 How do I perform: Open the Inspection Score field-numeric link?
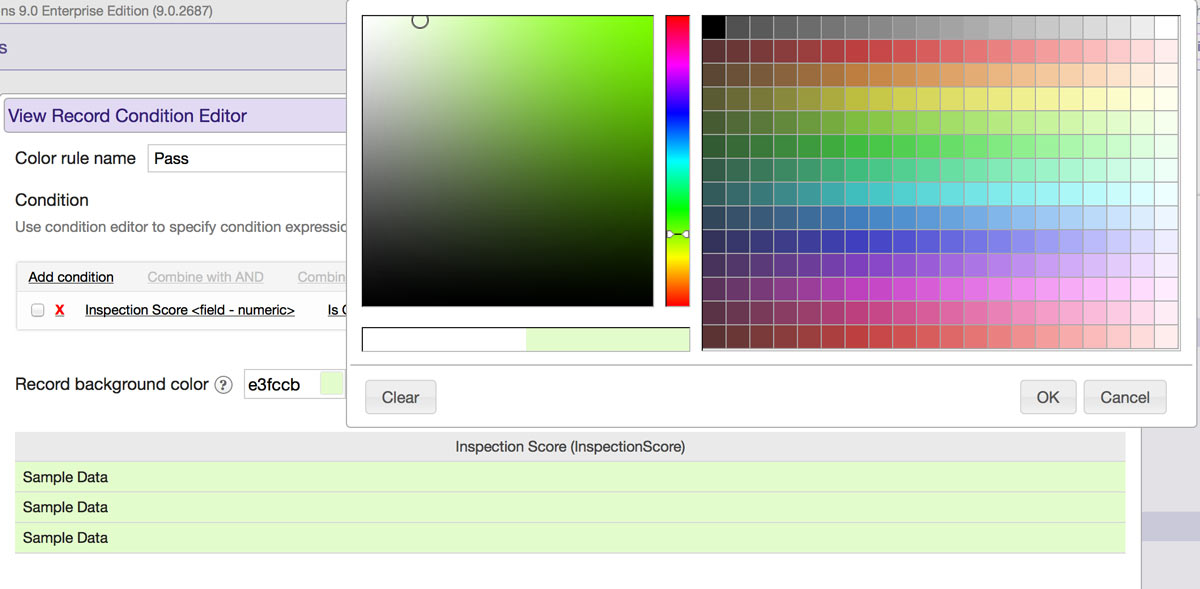[x=190, y=311]
